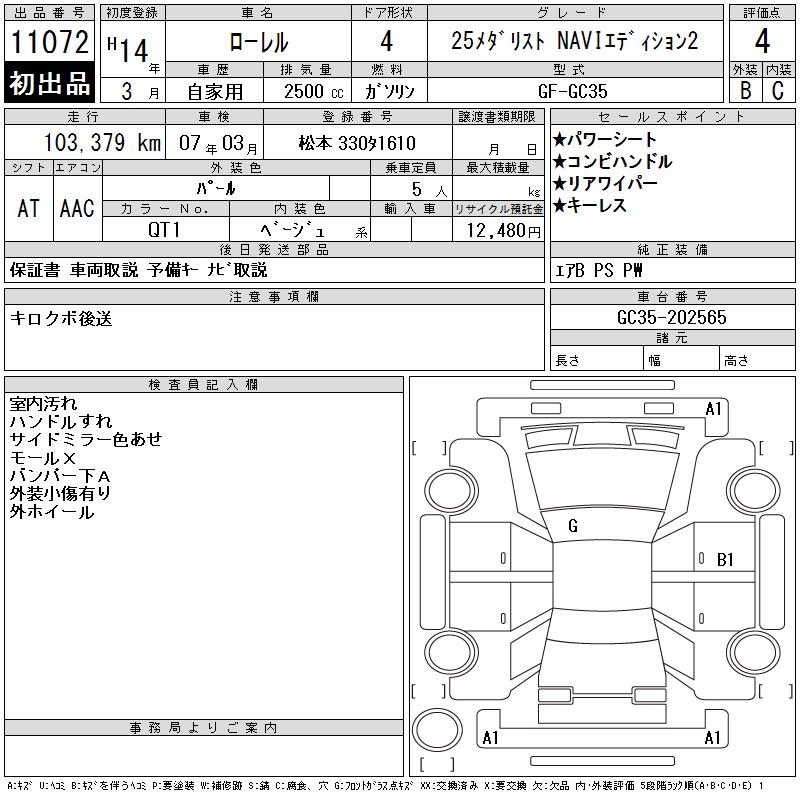
Task: Select the 長さ dimension field
Action: coord(596,360)
